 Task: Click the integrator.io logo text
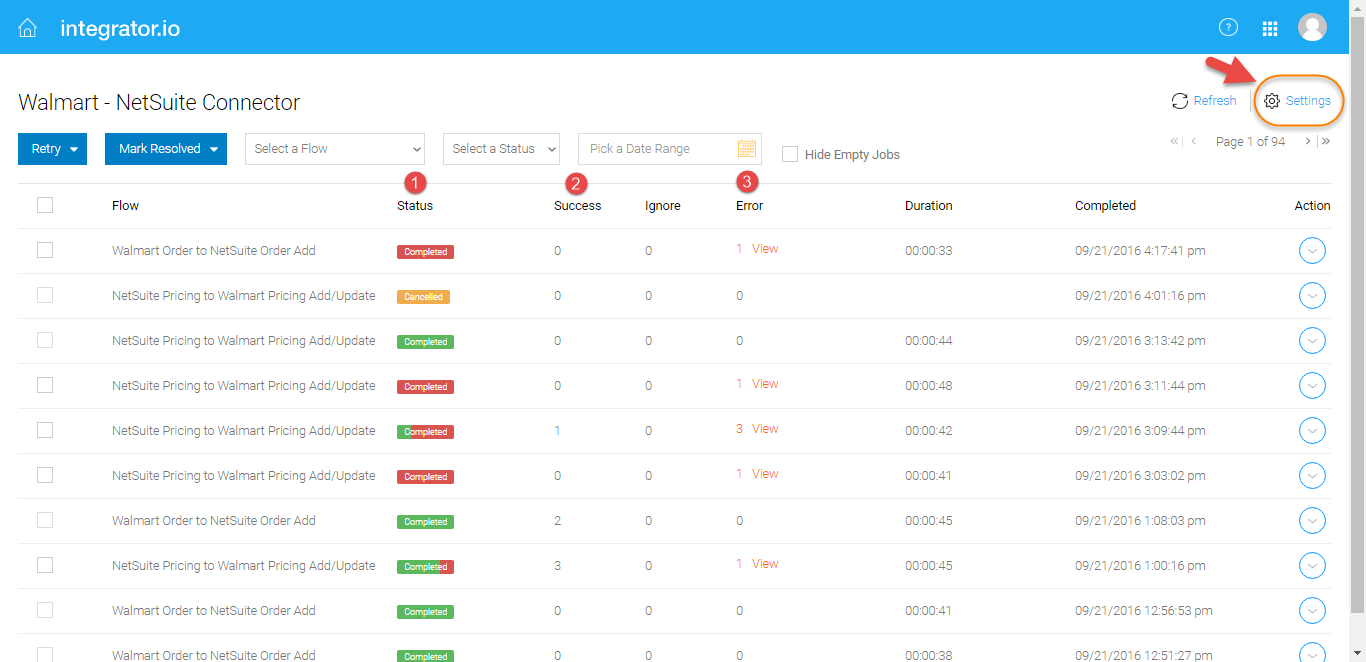[x=120, y=28]
